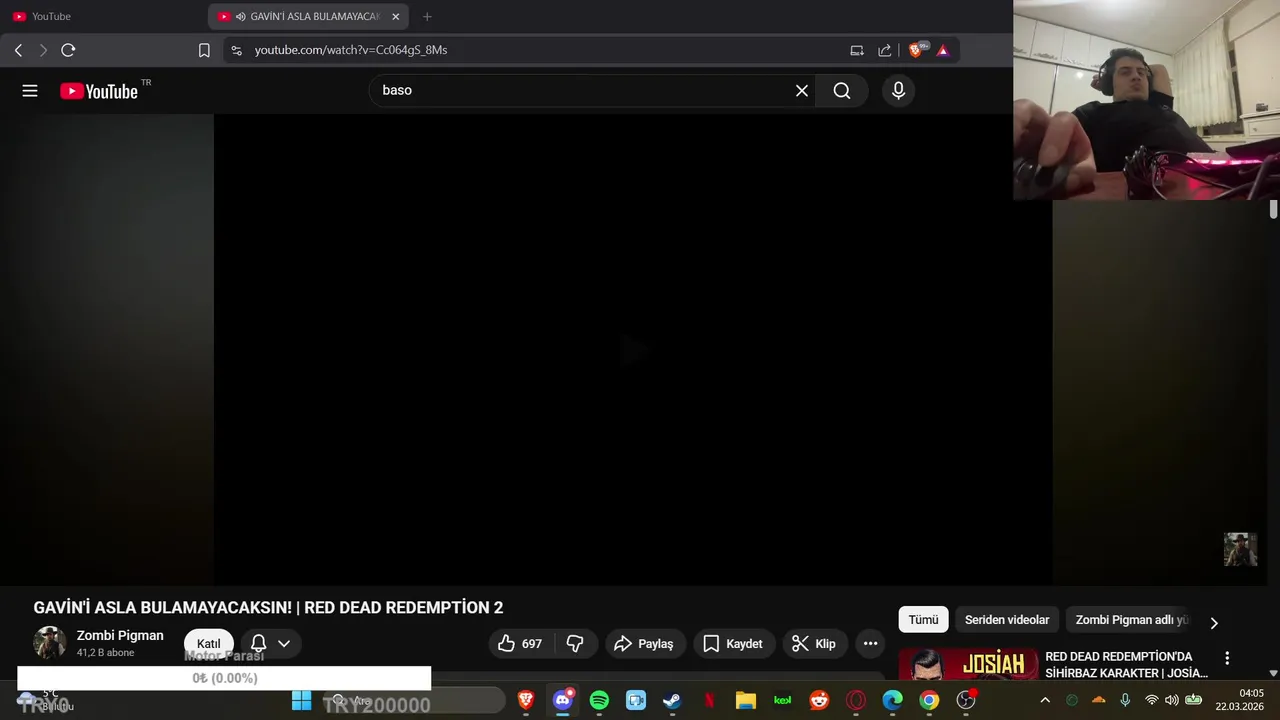This screenshot has width=1280, height=720.
Task: Open the SİHİRBAZ KARAKTER video title
Action: [1126, 665]
